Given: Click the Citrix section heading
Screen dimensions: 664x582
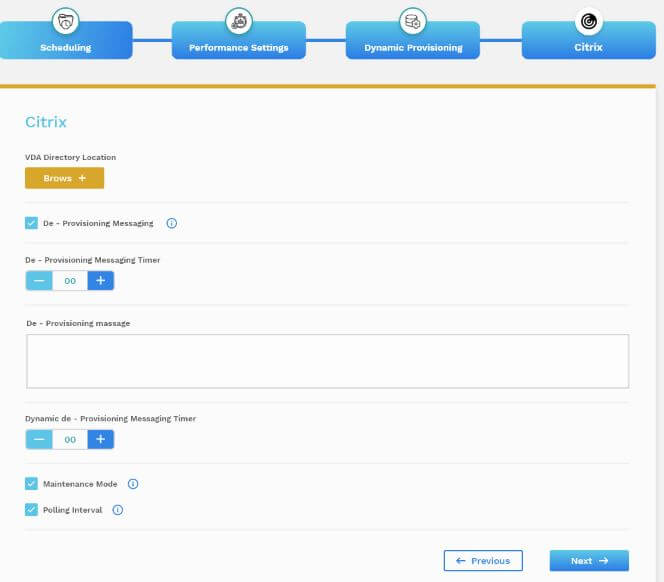Looking at the screenshot, I should click(x=46, y=122).
